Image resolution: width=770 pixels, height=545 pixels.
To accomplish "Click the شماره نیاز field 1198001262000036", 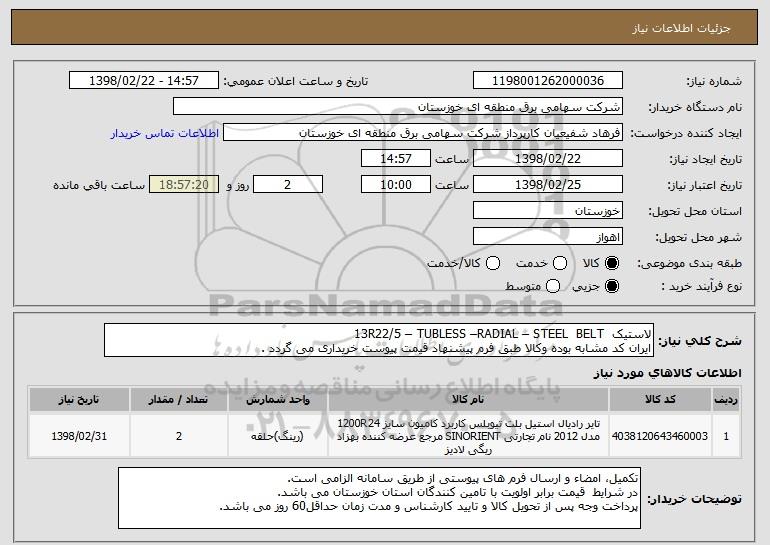I will (548, 81).
